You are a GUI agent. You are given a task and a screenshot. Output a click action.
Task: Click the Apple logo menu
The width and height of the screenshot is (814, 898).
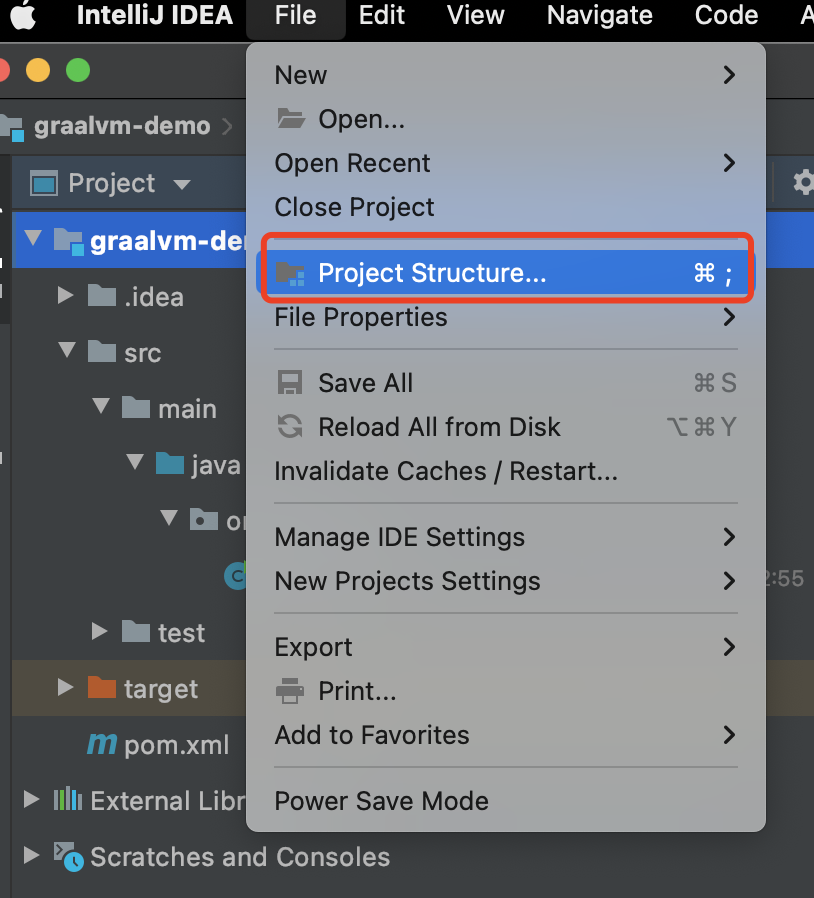23,15
